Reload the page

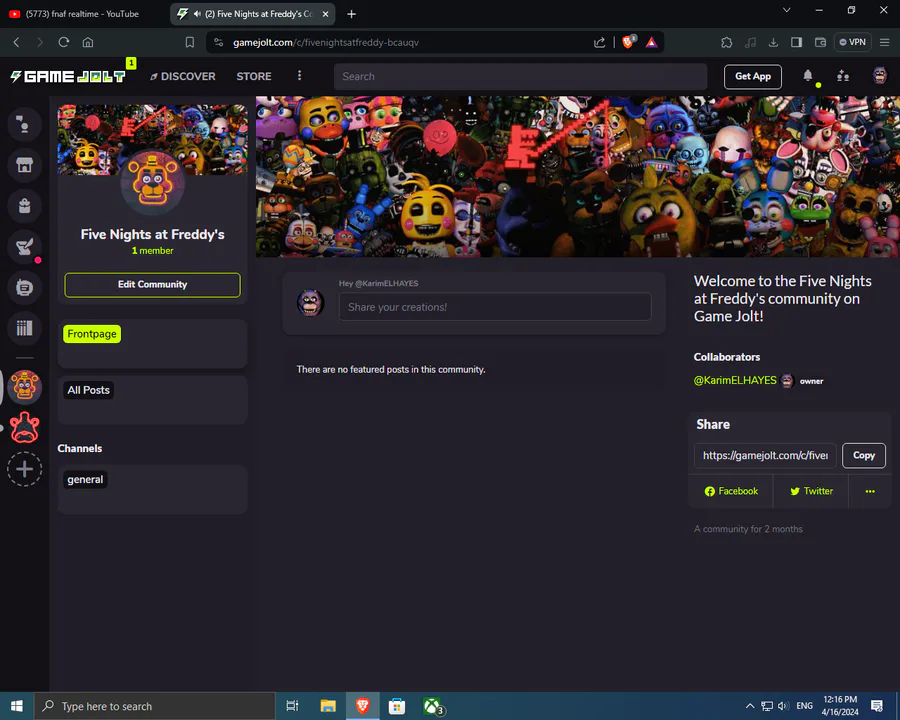[64, 42]
